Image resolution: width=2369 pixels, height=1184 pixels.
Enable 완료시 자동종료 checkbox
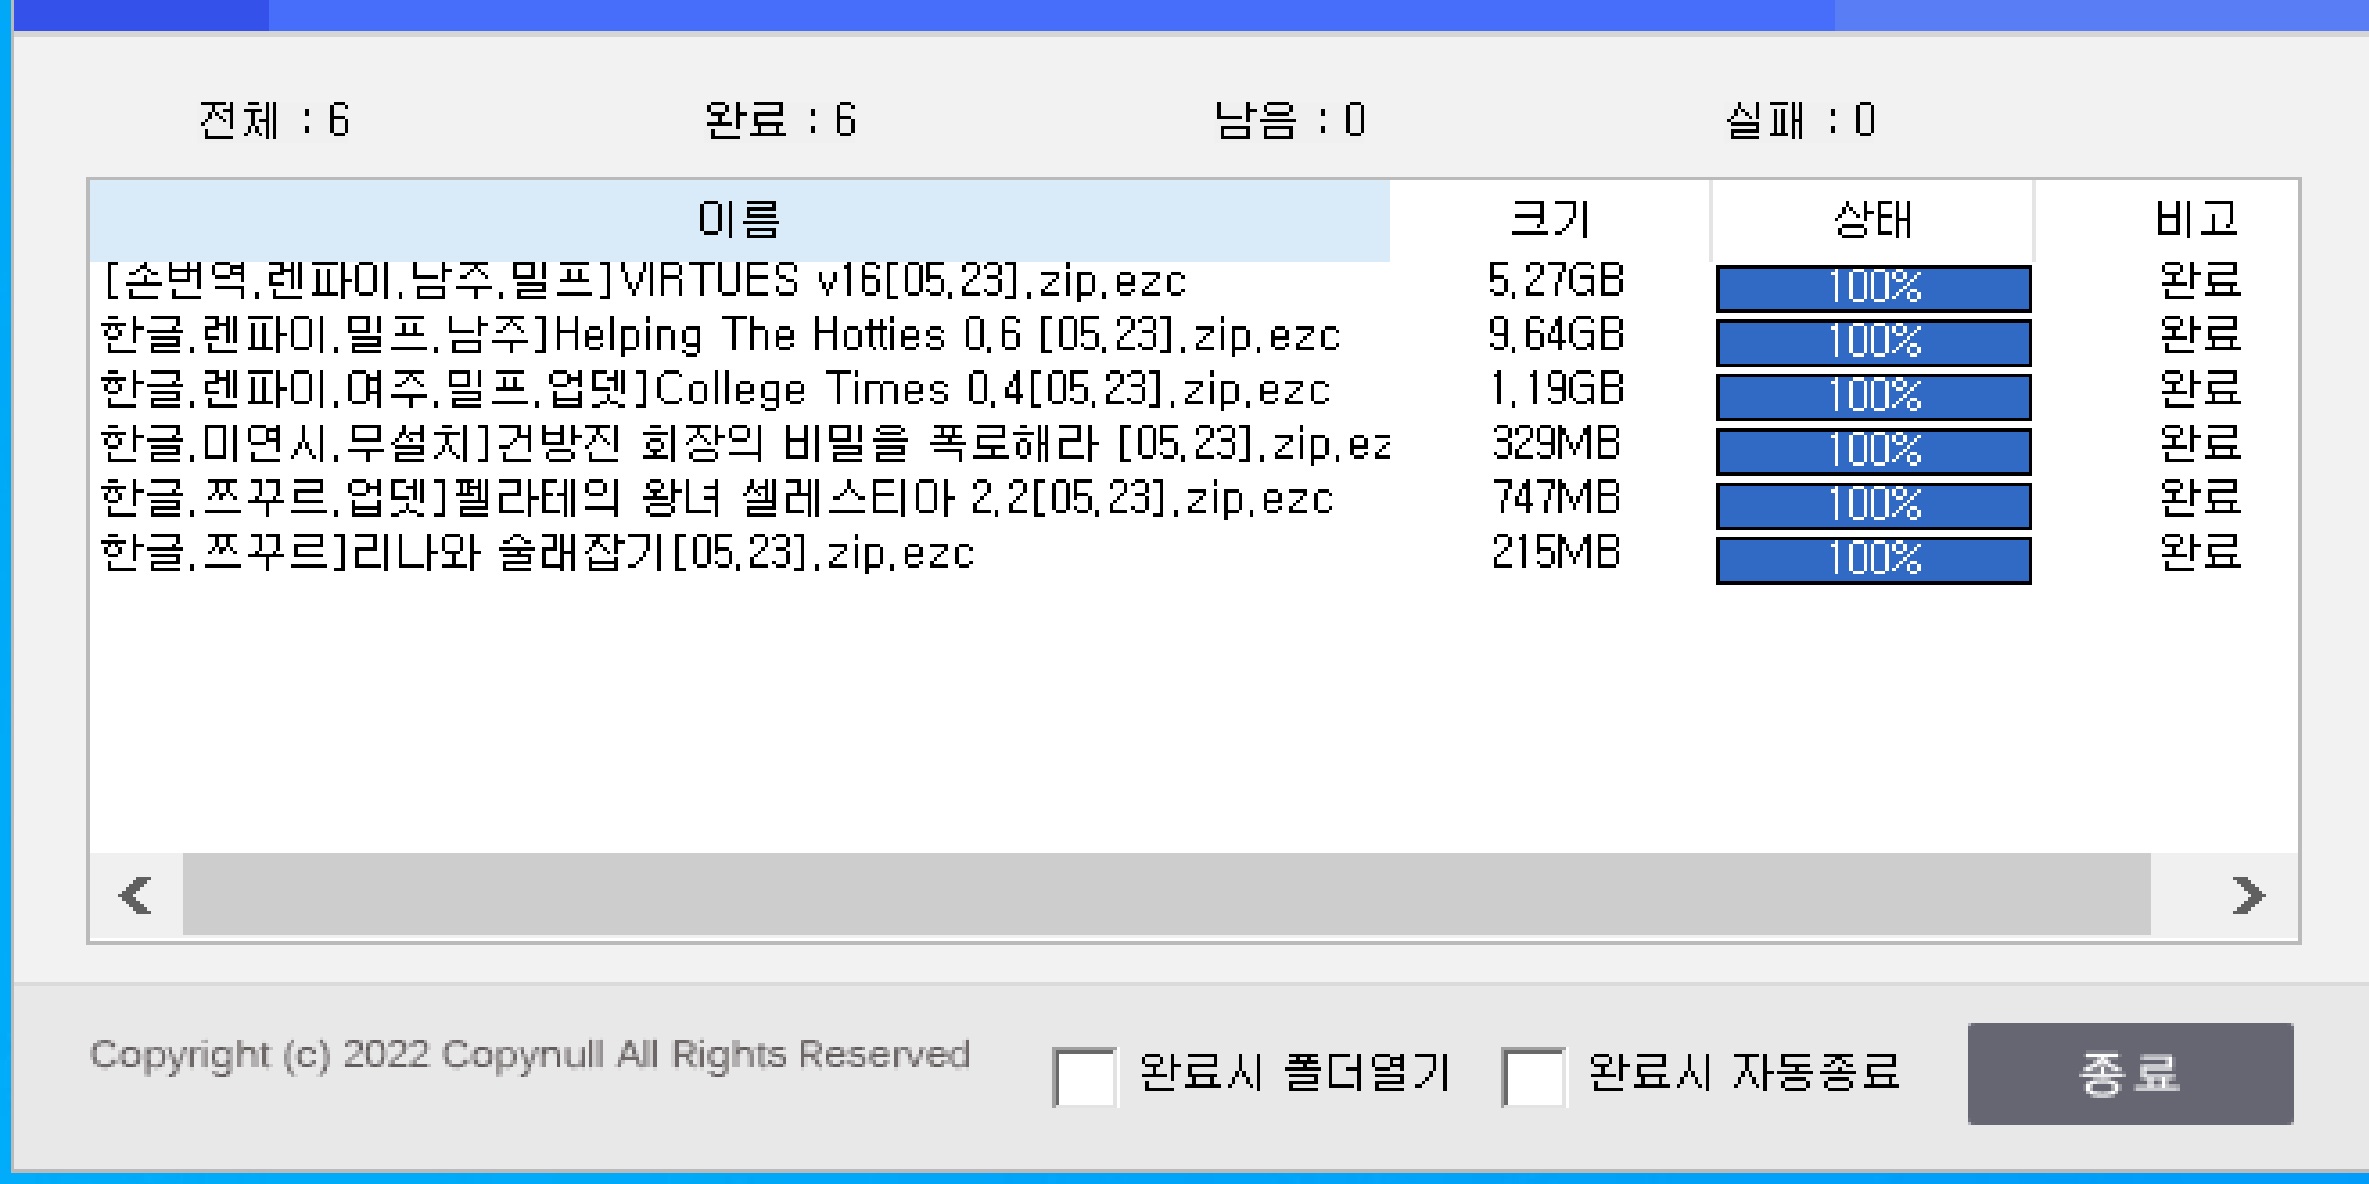coord(1533,1077)
